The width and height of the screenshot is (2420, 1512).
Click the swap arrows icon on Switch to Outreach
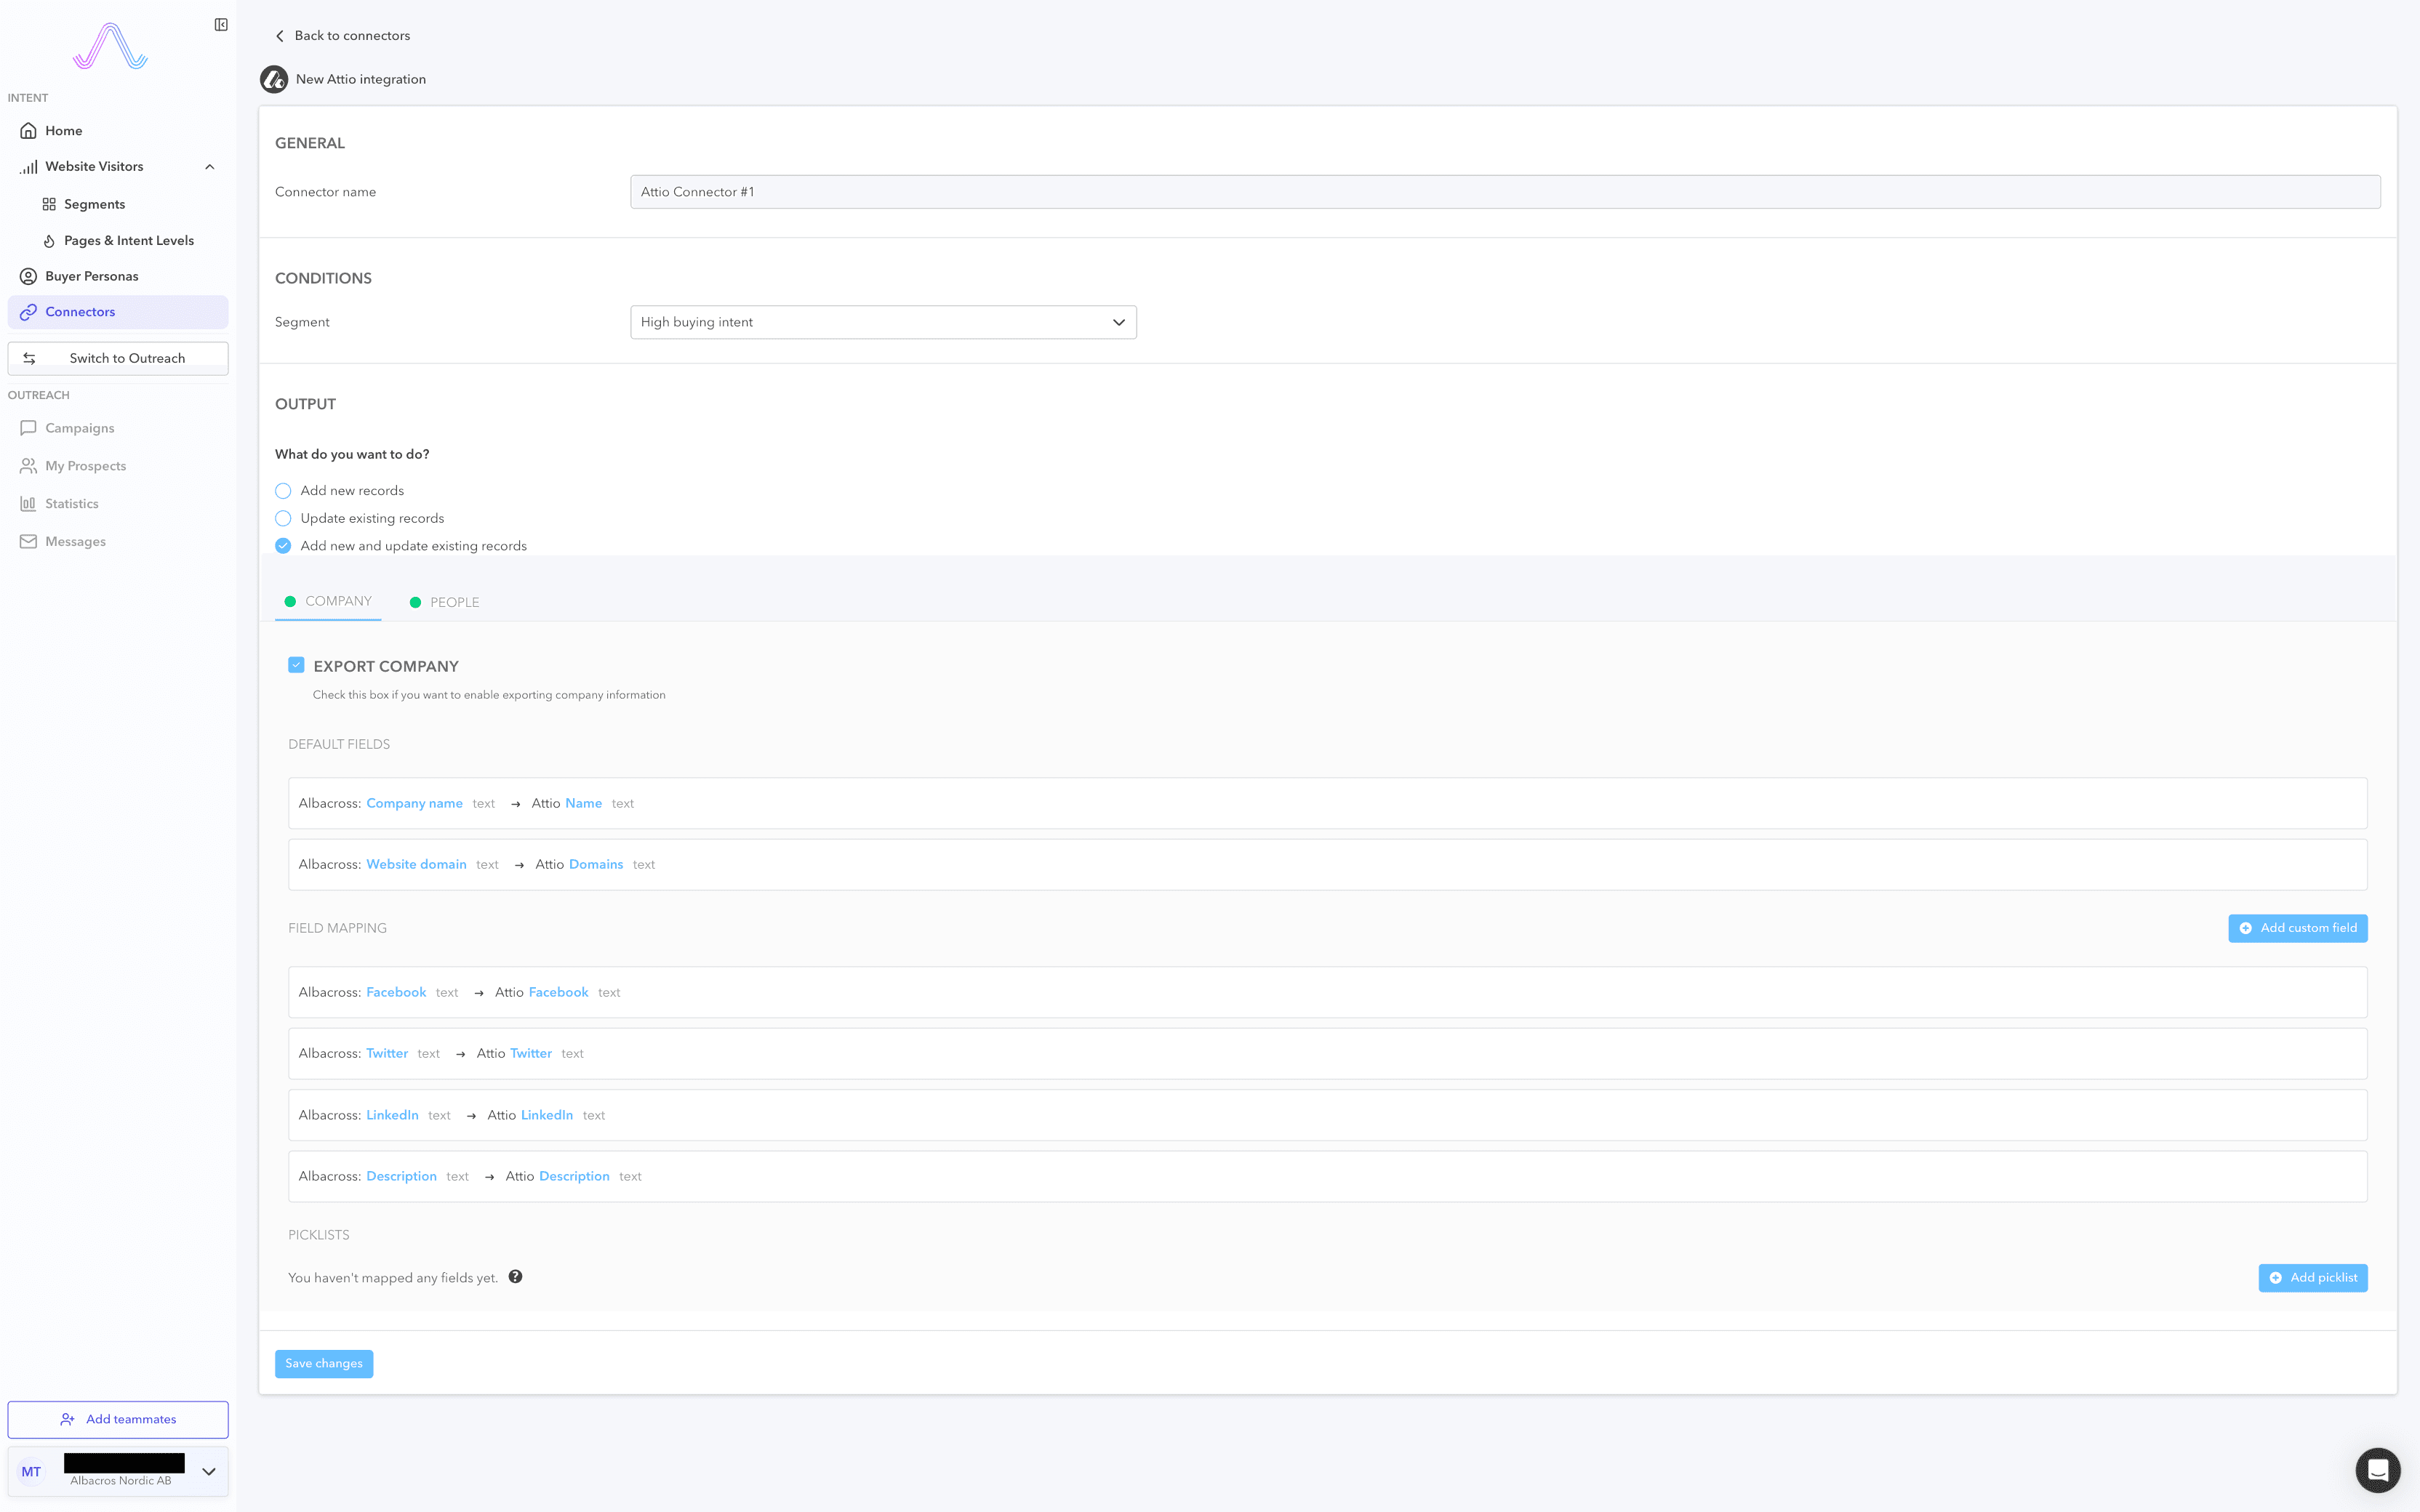[x=29, y=358]
